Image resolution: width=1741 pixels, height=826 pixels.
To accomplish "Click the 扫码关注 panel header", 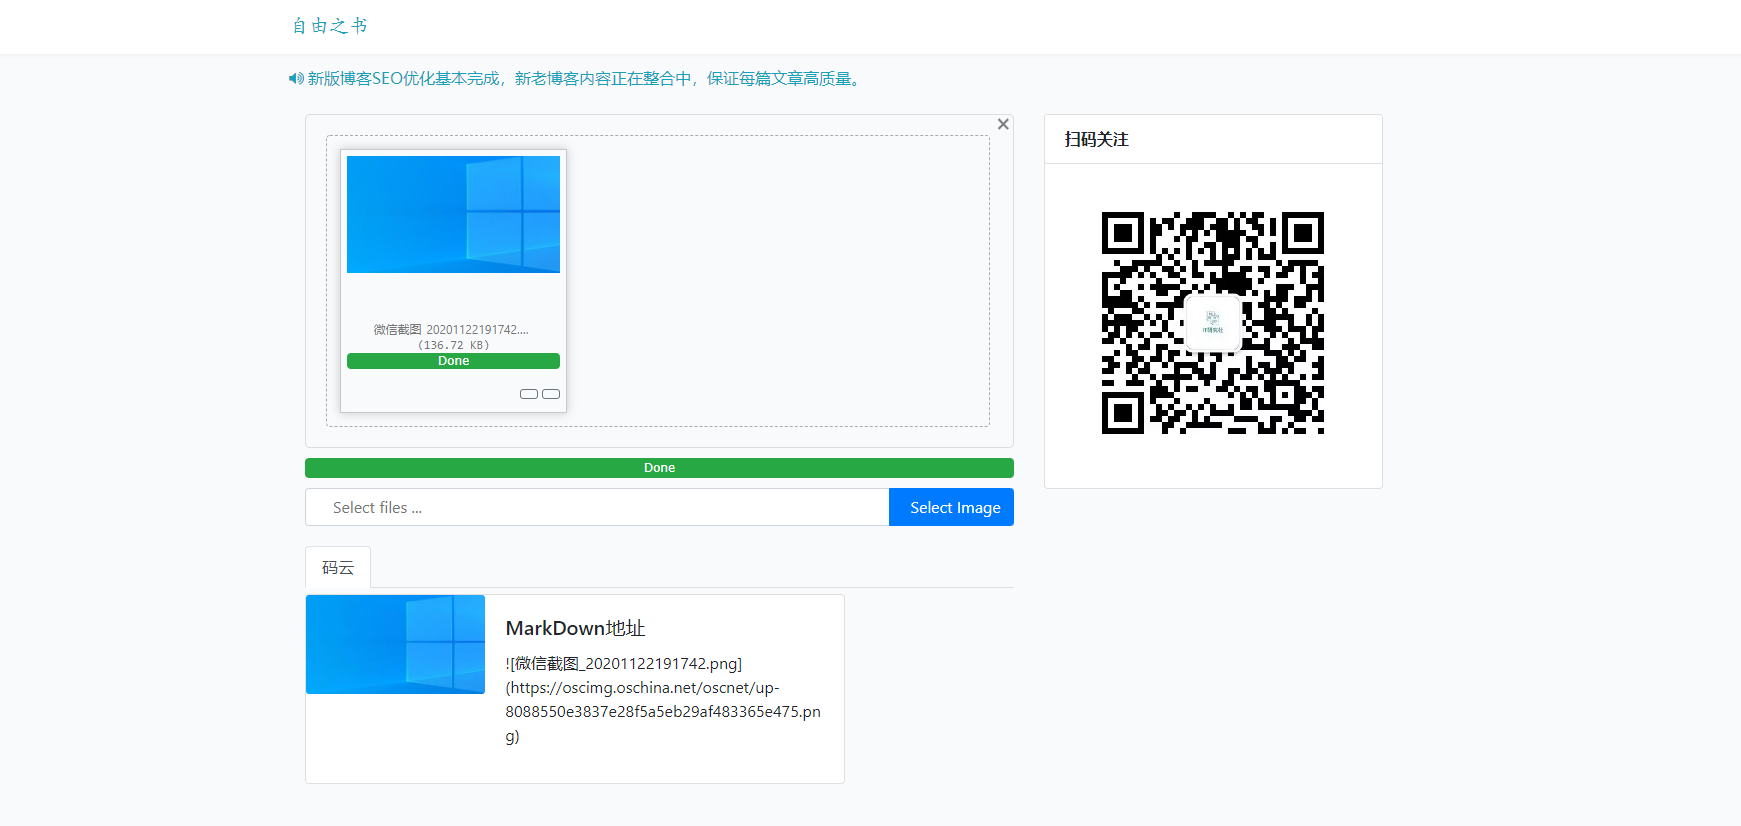I will (x=1213, y=139).
